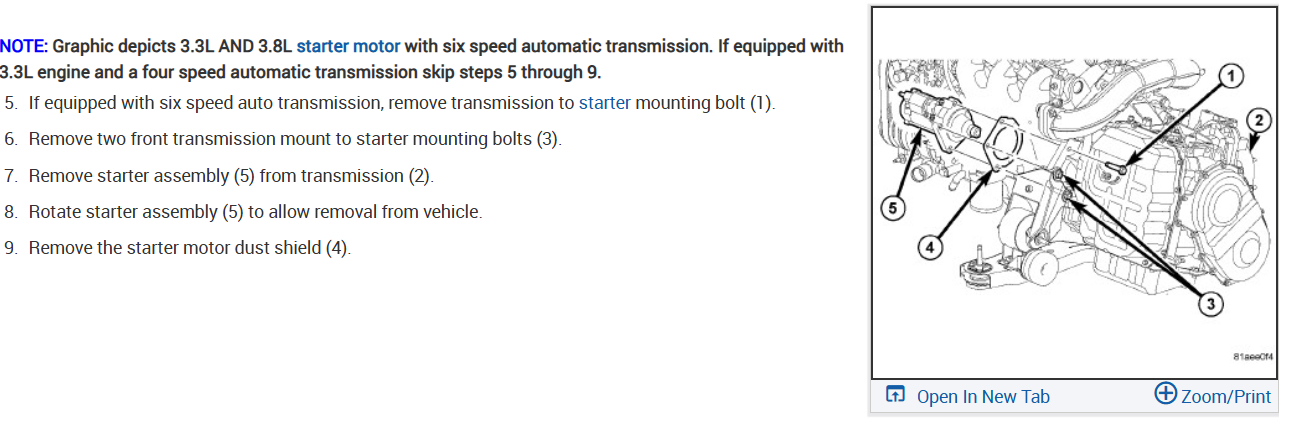Click the "Open In New Tab" text

(x=983, y=396)
